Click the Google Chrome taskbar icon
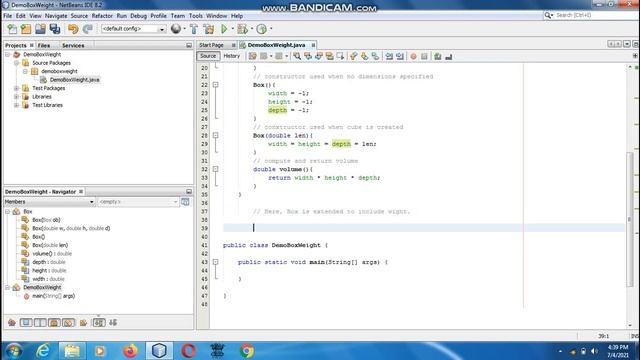The width and height of the screenshot is (640, 360). [x=247, y=351]
